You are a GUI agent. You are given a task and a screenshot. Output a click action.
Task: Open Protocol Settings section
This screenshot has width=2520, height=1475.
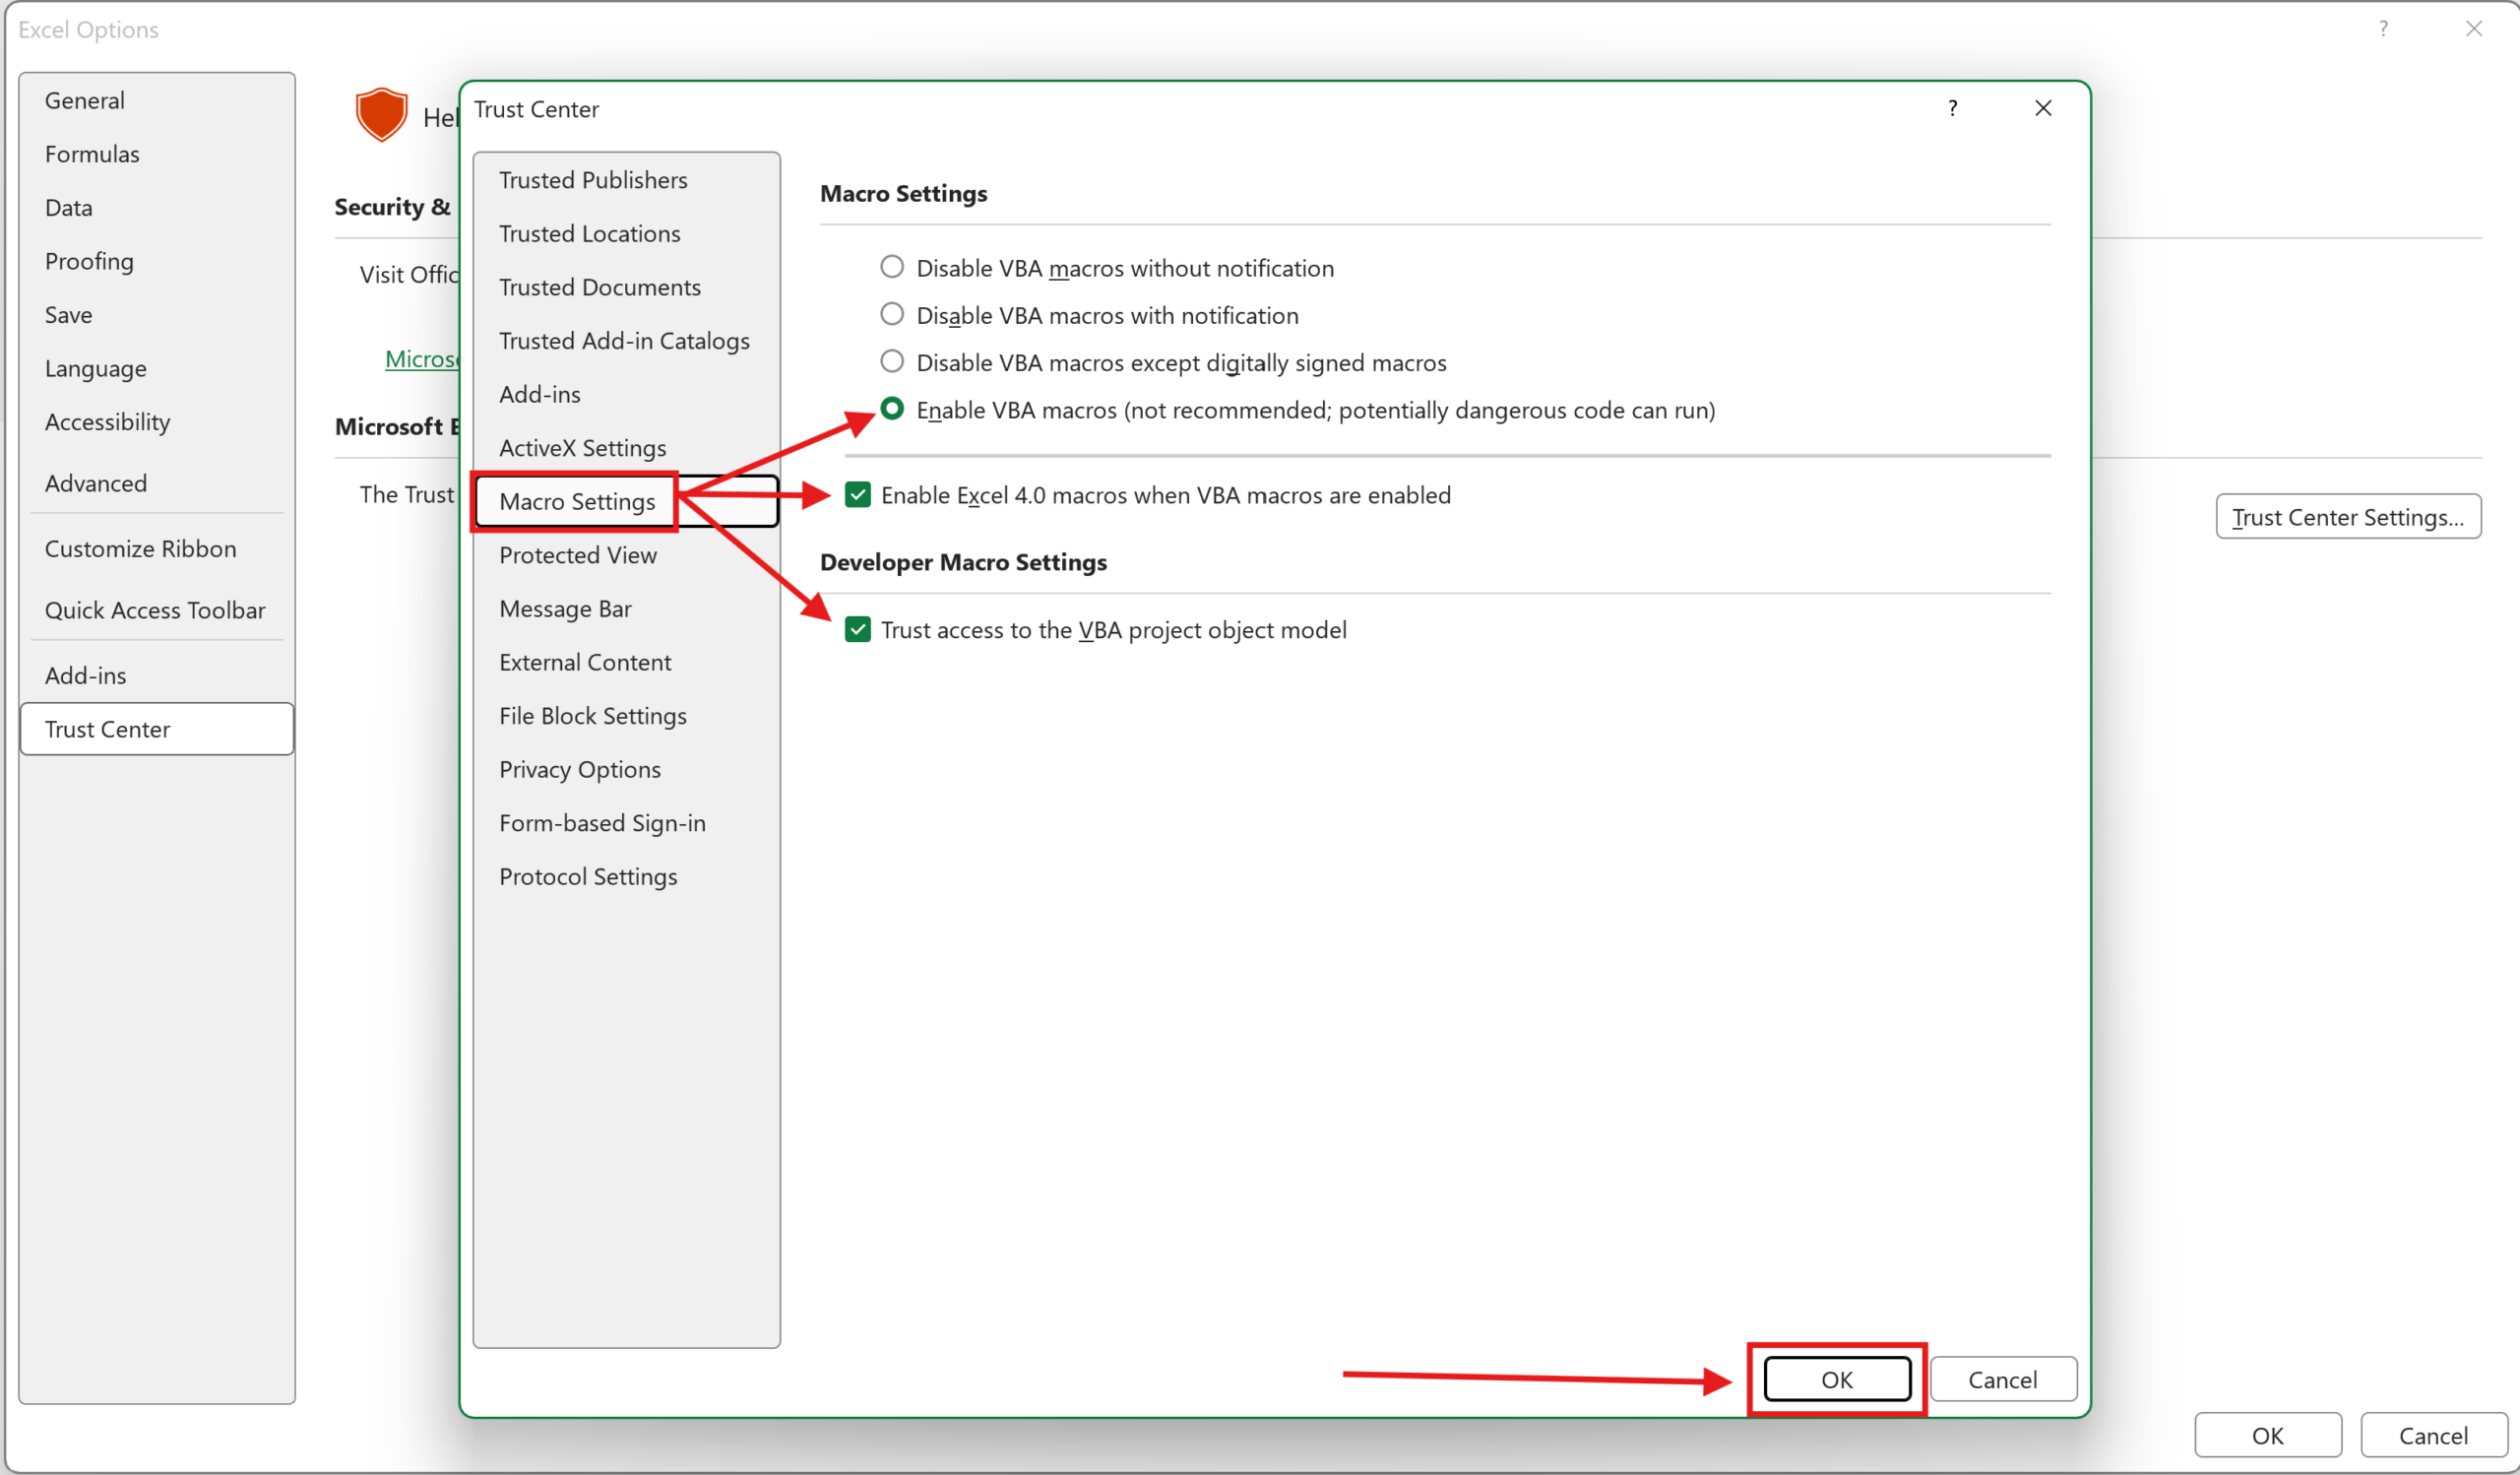pyautogui.click(x=626, y=877)
